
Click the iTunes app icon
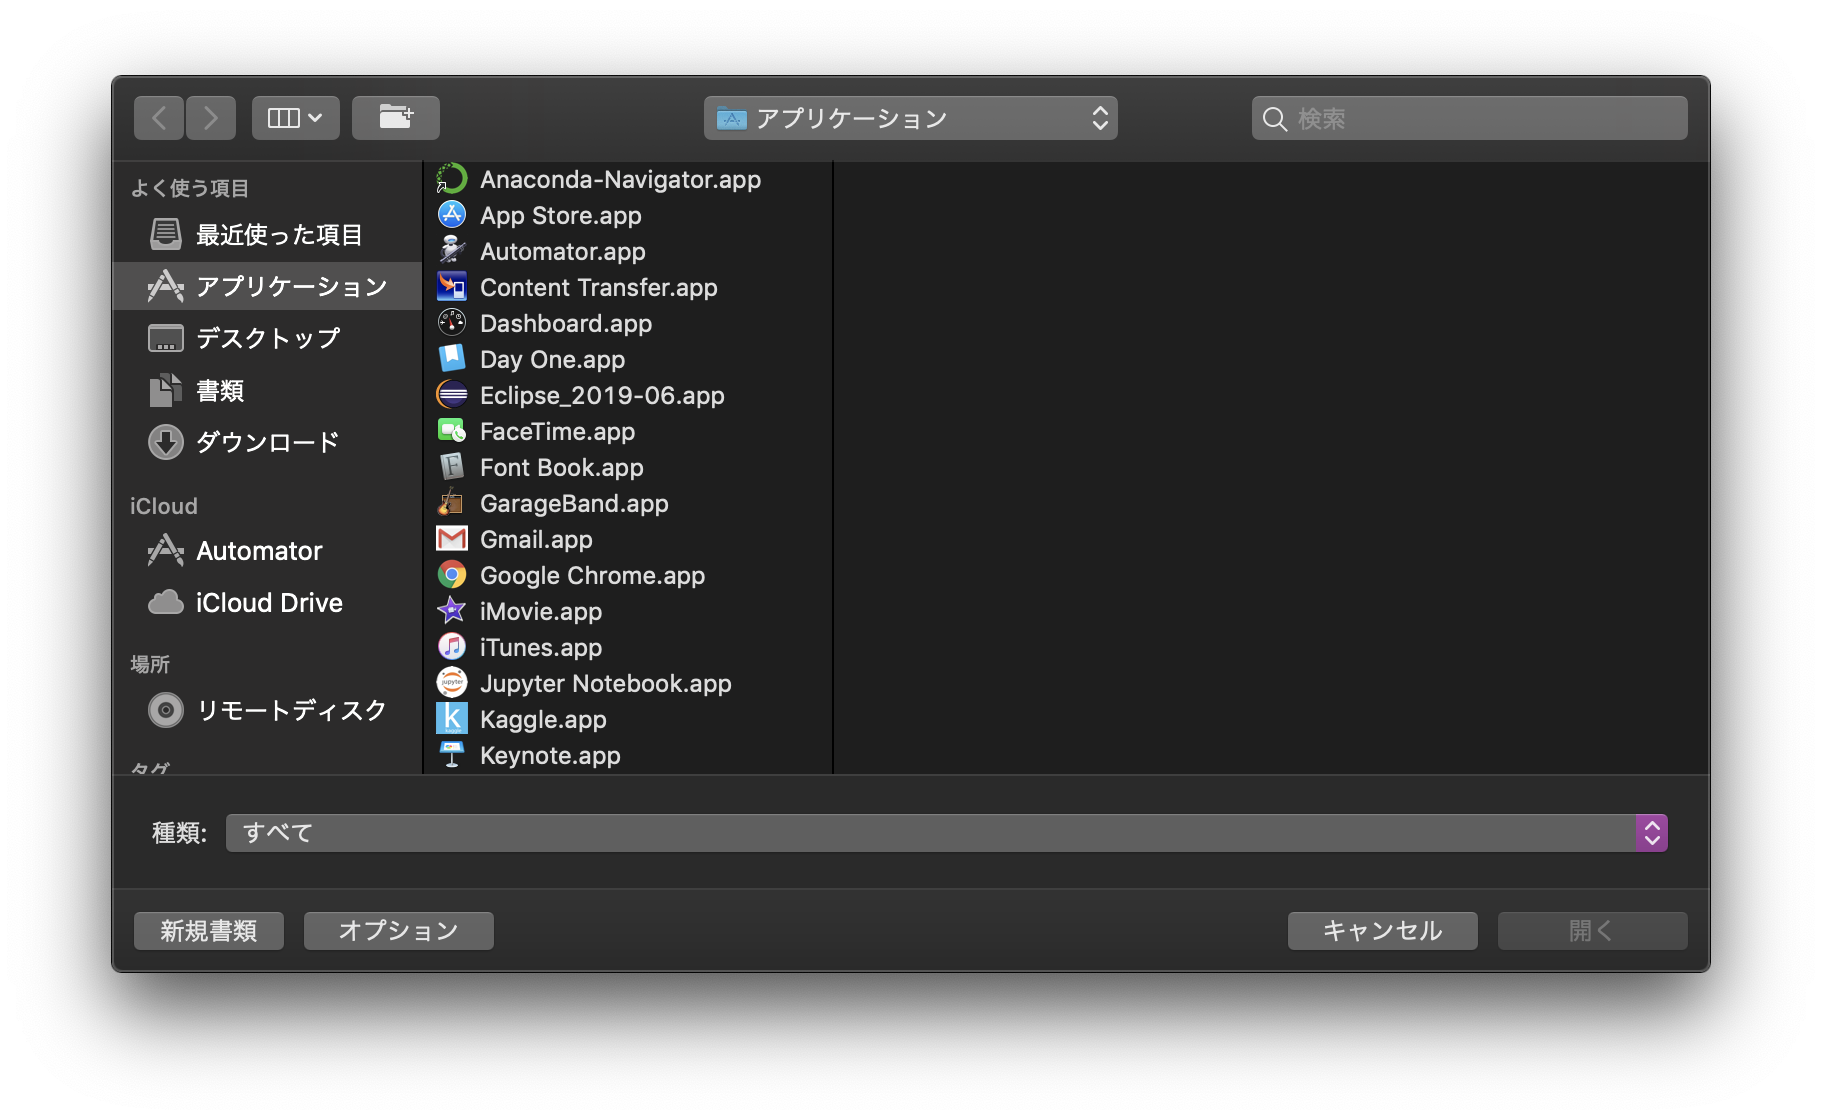[452, 647]
